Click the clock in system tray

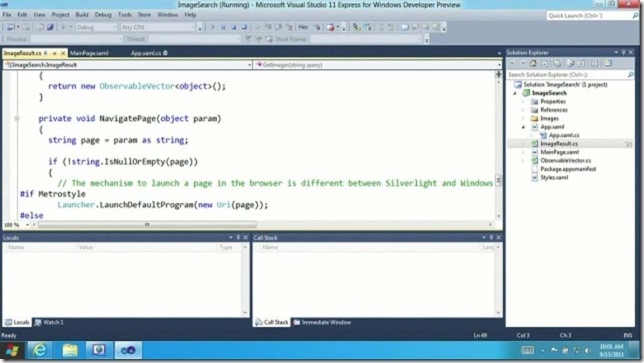tap(612, 350)
